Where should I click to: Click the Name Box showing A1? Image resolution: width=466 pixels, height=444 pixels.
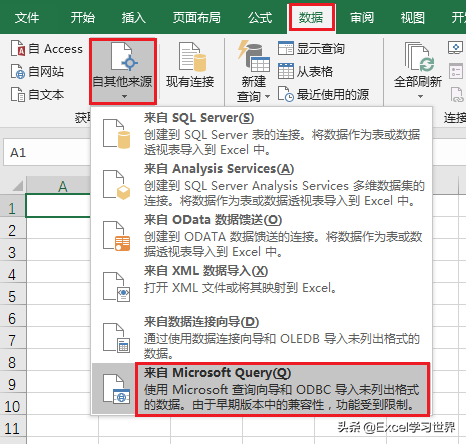tap(47, 152)
